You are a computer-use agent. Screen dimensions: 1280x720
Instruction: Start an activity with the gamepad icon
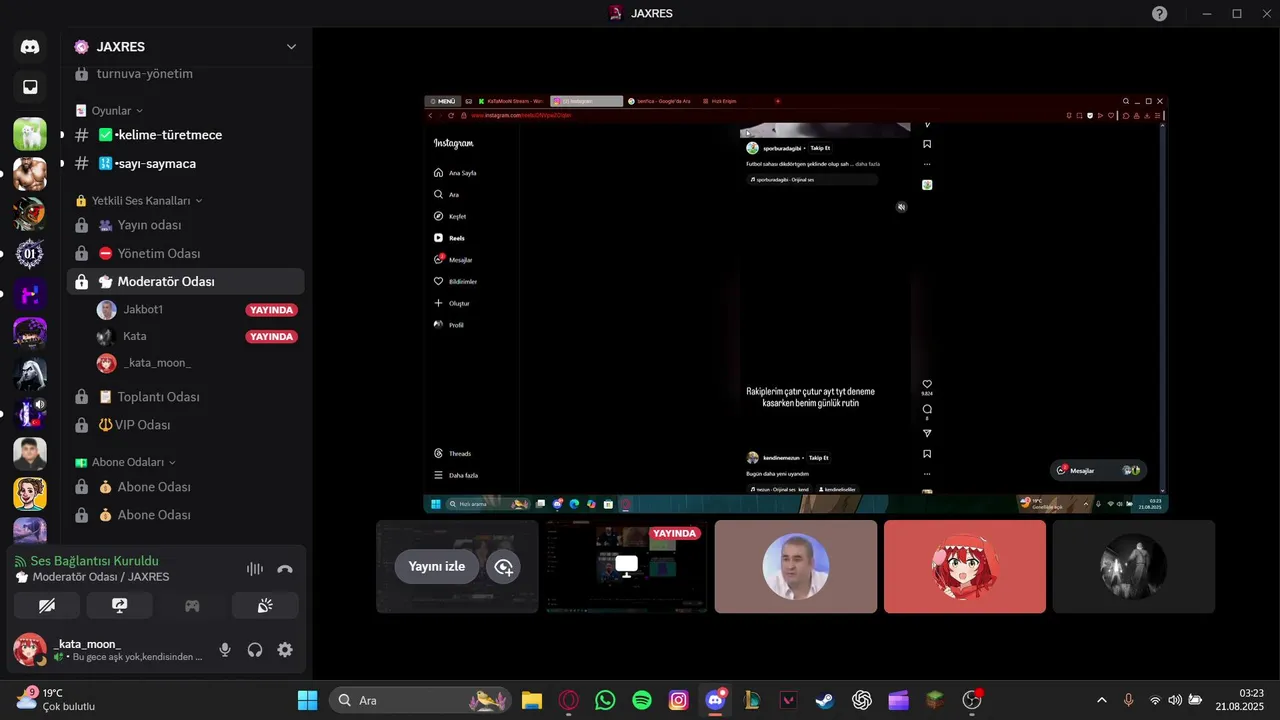coord(192,606)
